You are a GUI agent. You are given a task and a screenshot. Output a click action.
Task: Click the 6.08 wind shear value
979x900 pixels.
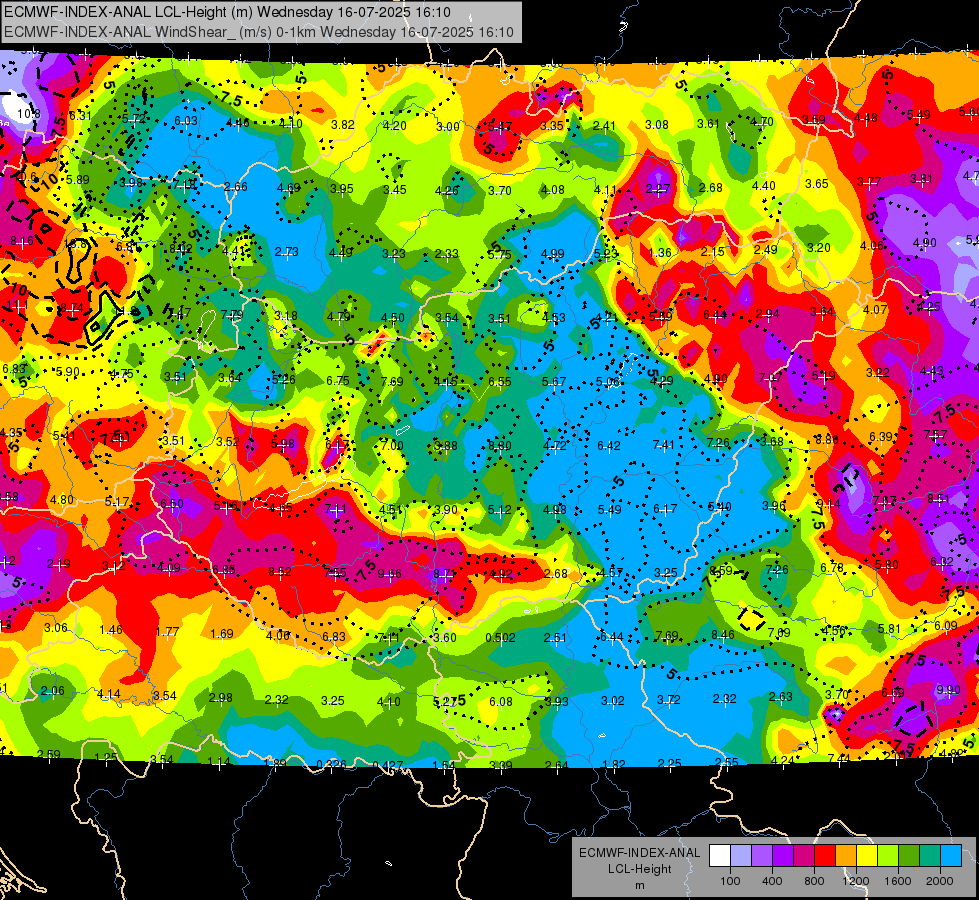501,702
